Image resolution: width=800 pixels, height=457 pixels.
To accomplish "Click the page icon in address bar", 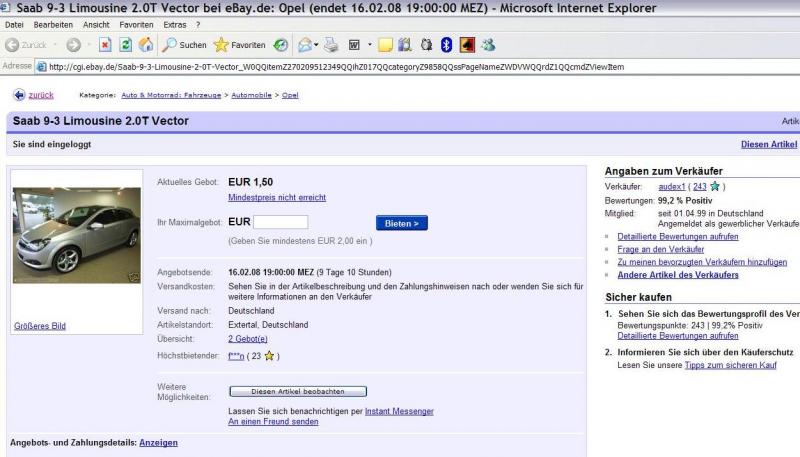I will coord(42,67).
